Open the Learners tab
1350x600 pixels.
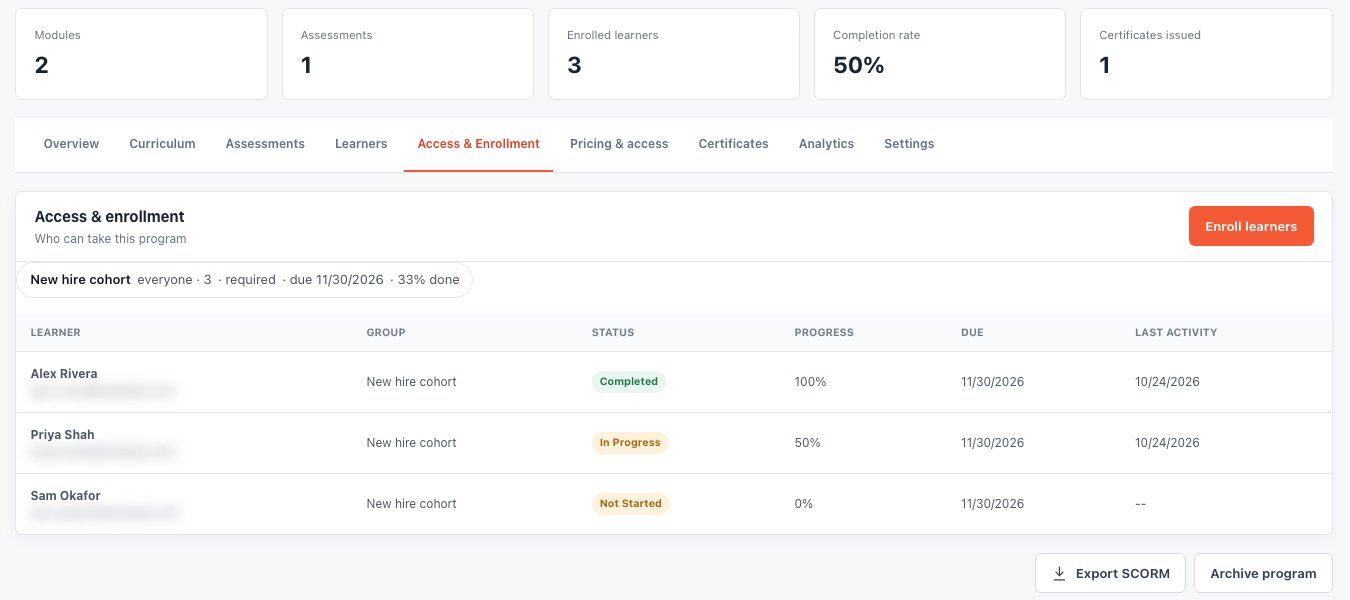click(x=361, y=144)
